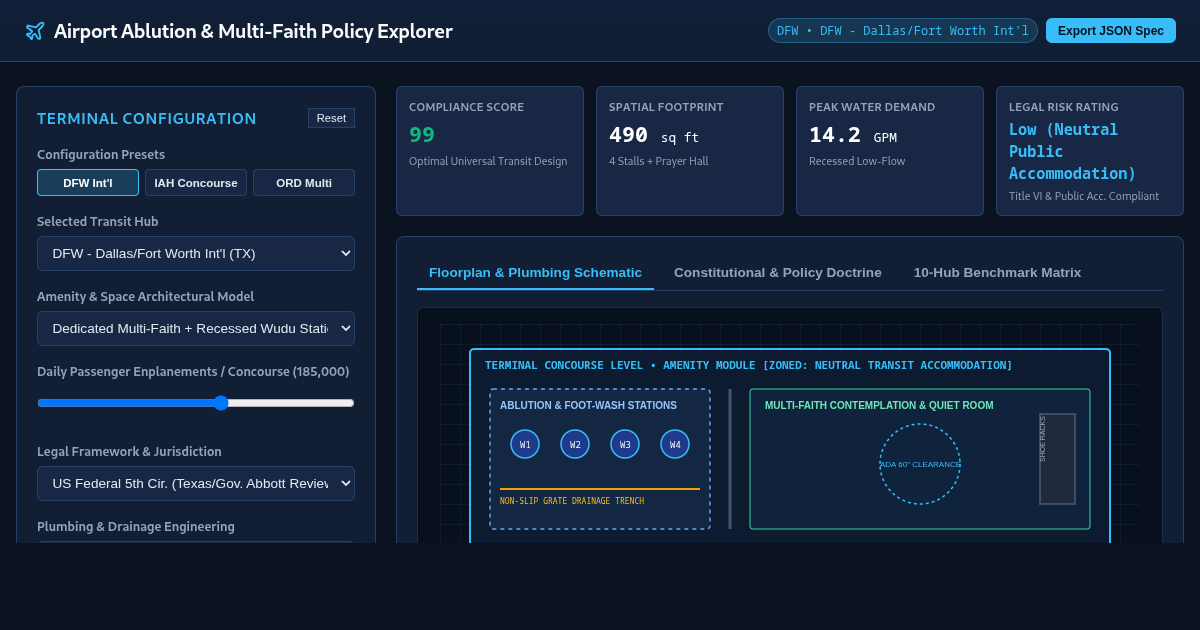Apply the IAH Concourse preset

click(x=196, y=183)
